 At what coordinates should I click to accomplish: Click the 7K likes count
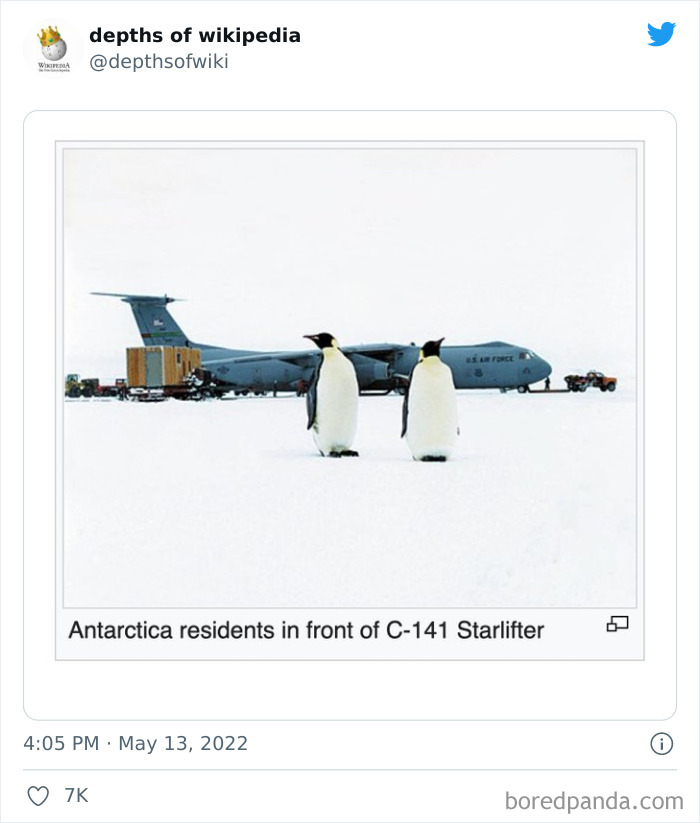pos(76,796)
